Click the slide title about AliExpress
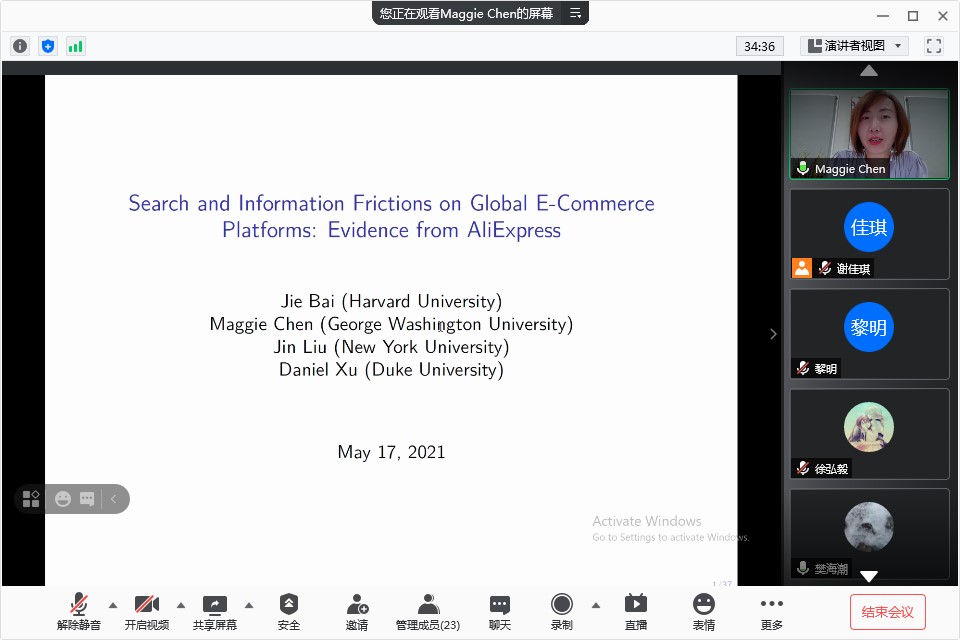Screen dimensions: 960x640 click(x=391, y=216)
